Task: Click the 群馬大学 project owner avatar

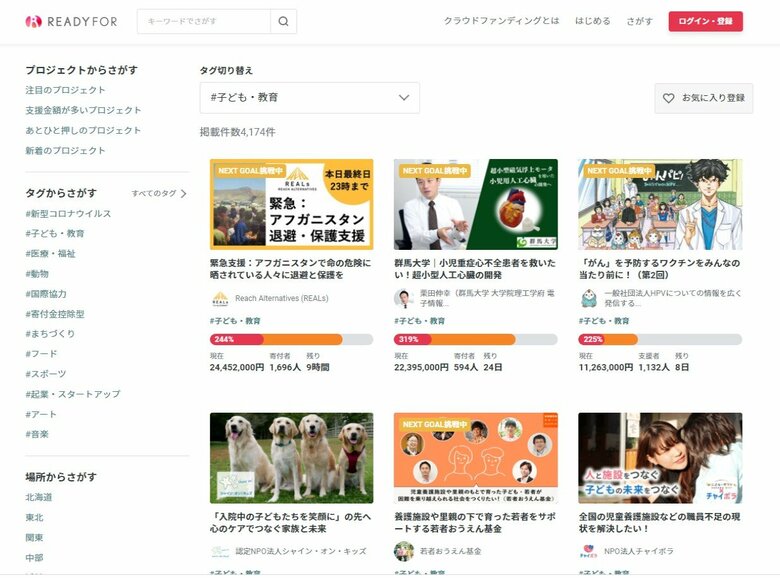Action: click(x=403, y=298)
